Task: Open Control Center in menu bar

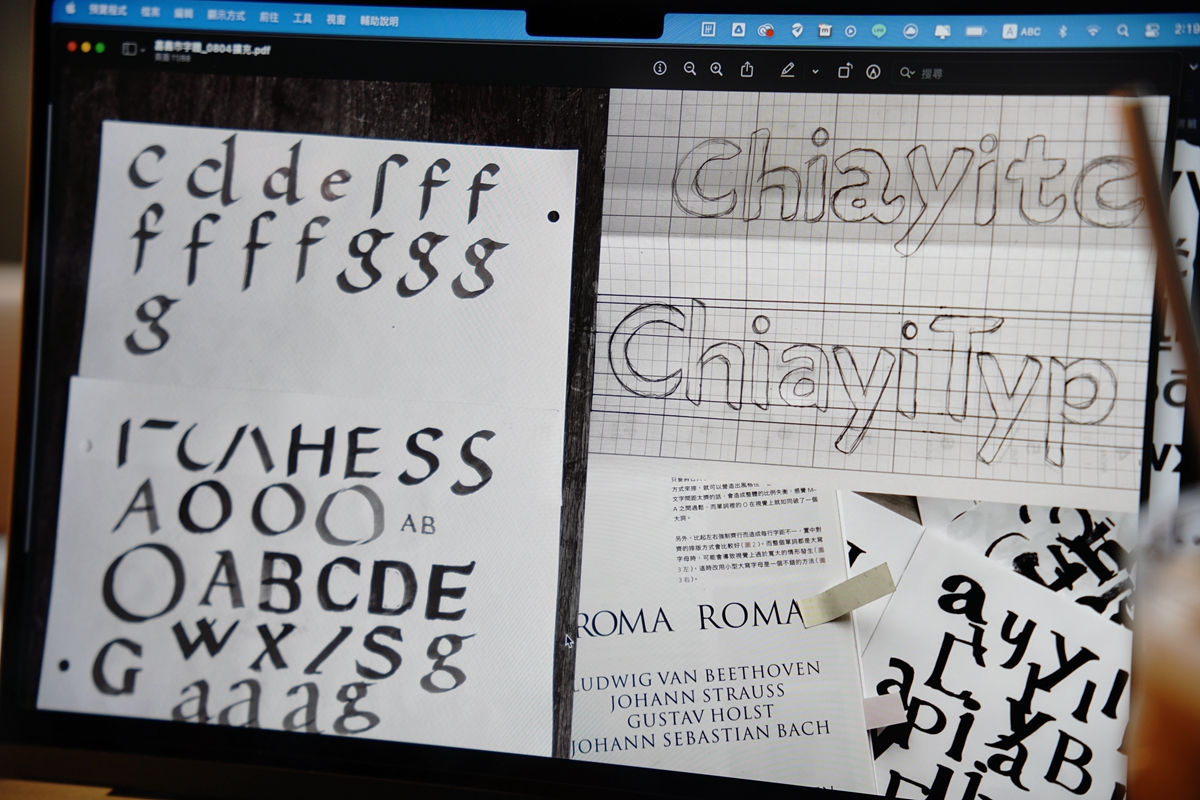Action: pyautogui.click(x=1151, y=31)
